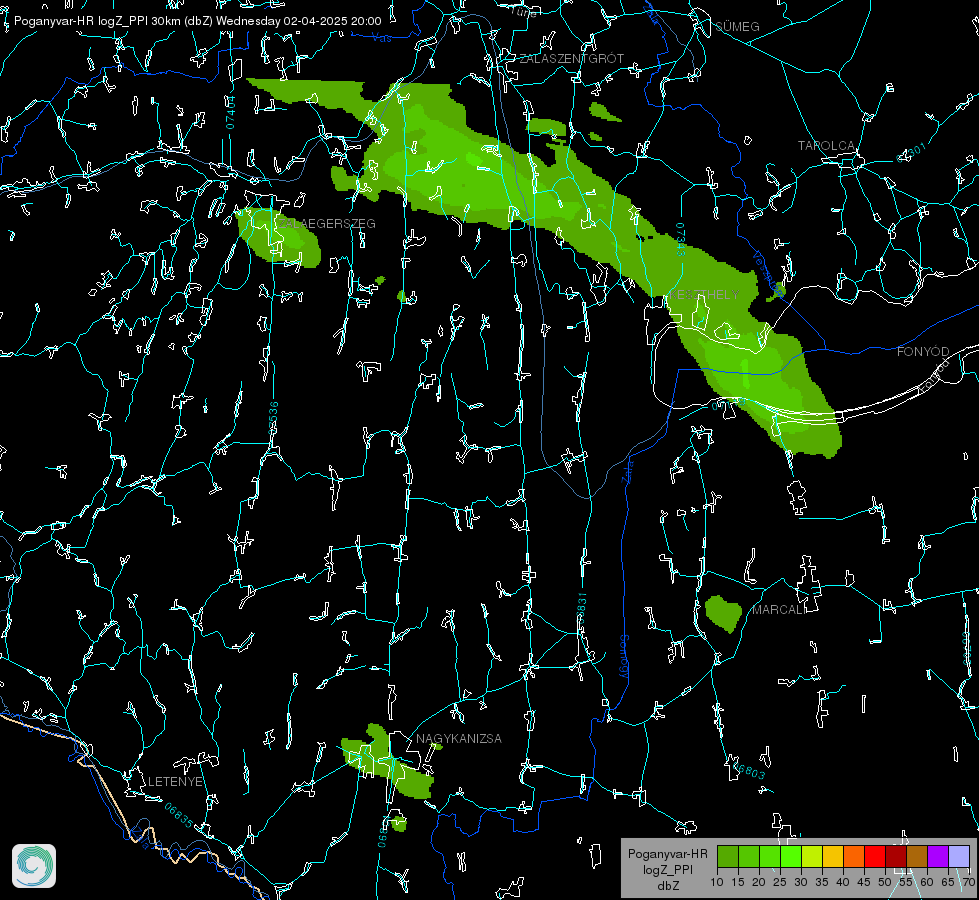Click the TAPOLCA town label
979x900 pixels.
826,146
